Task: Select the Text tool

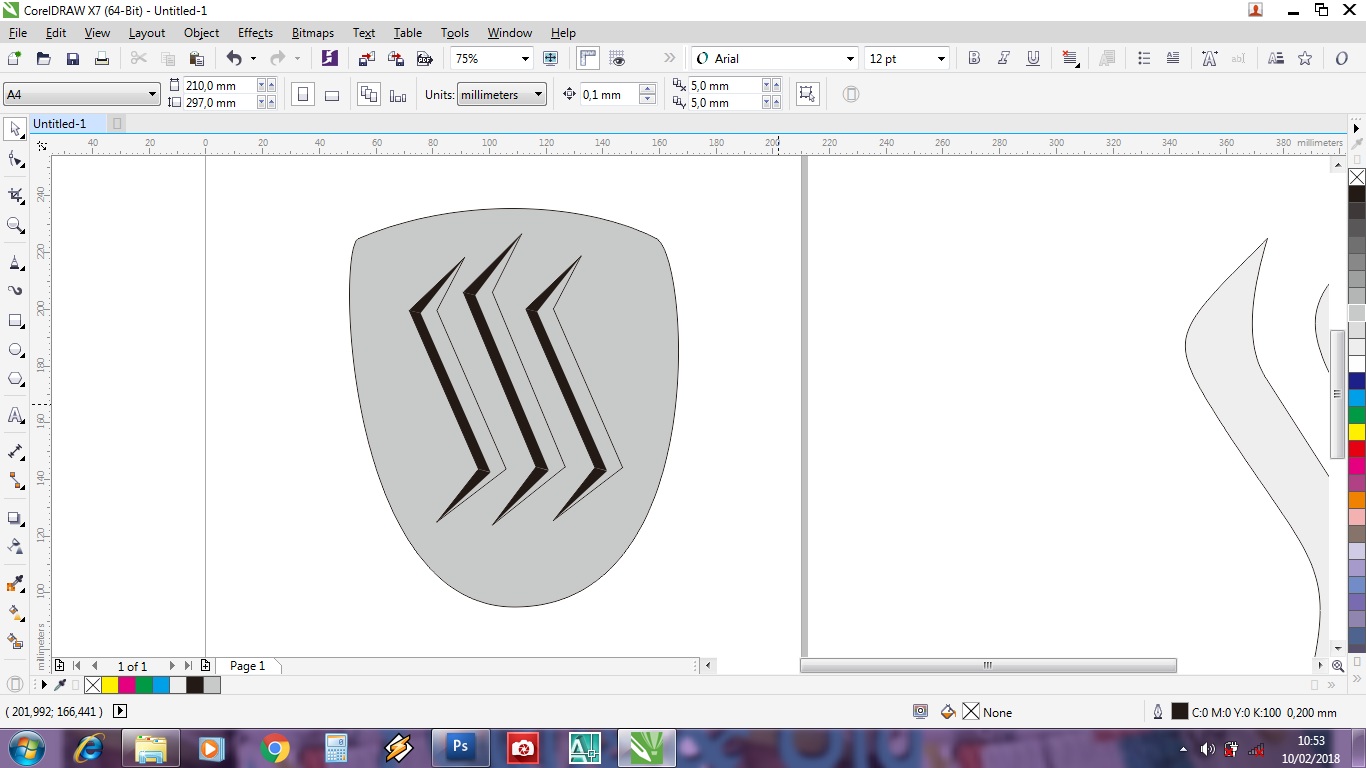Action: click(15, 415)
